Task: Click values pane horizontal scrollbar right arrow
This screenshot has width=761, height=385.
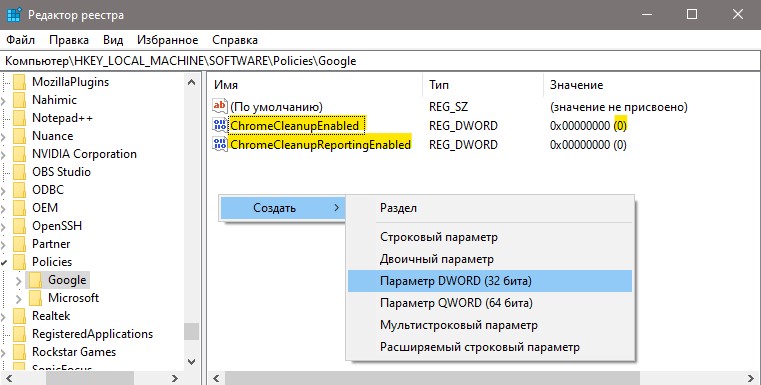Action: tap(752, 378)
